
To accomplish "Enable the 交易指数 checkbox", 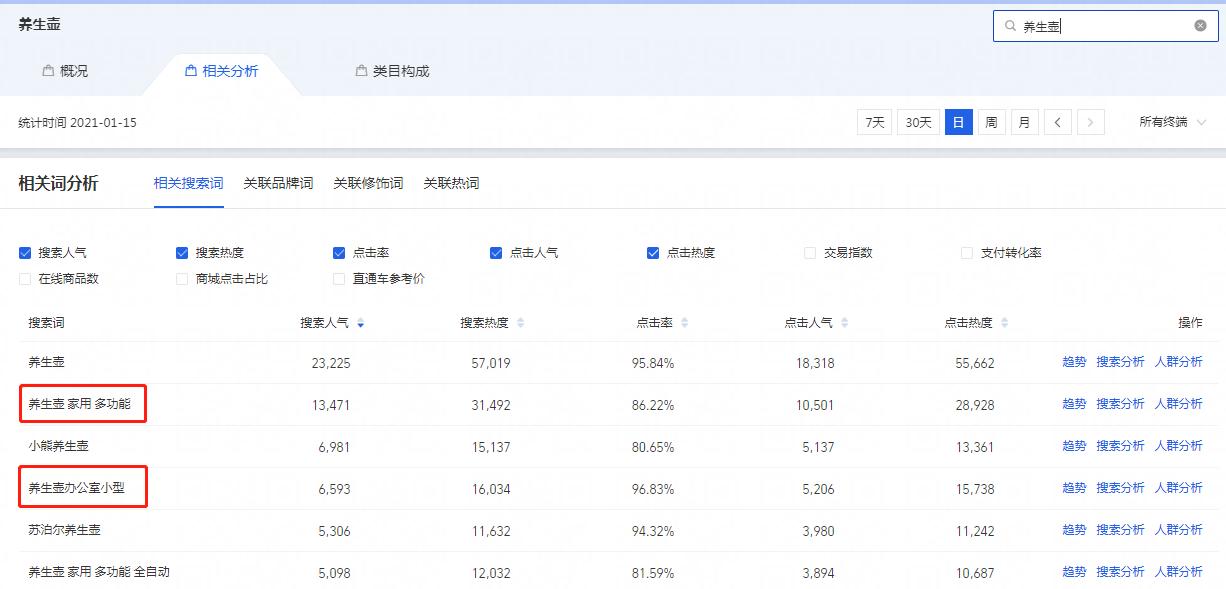I will click(x=810, y=253).
